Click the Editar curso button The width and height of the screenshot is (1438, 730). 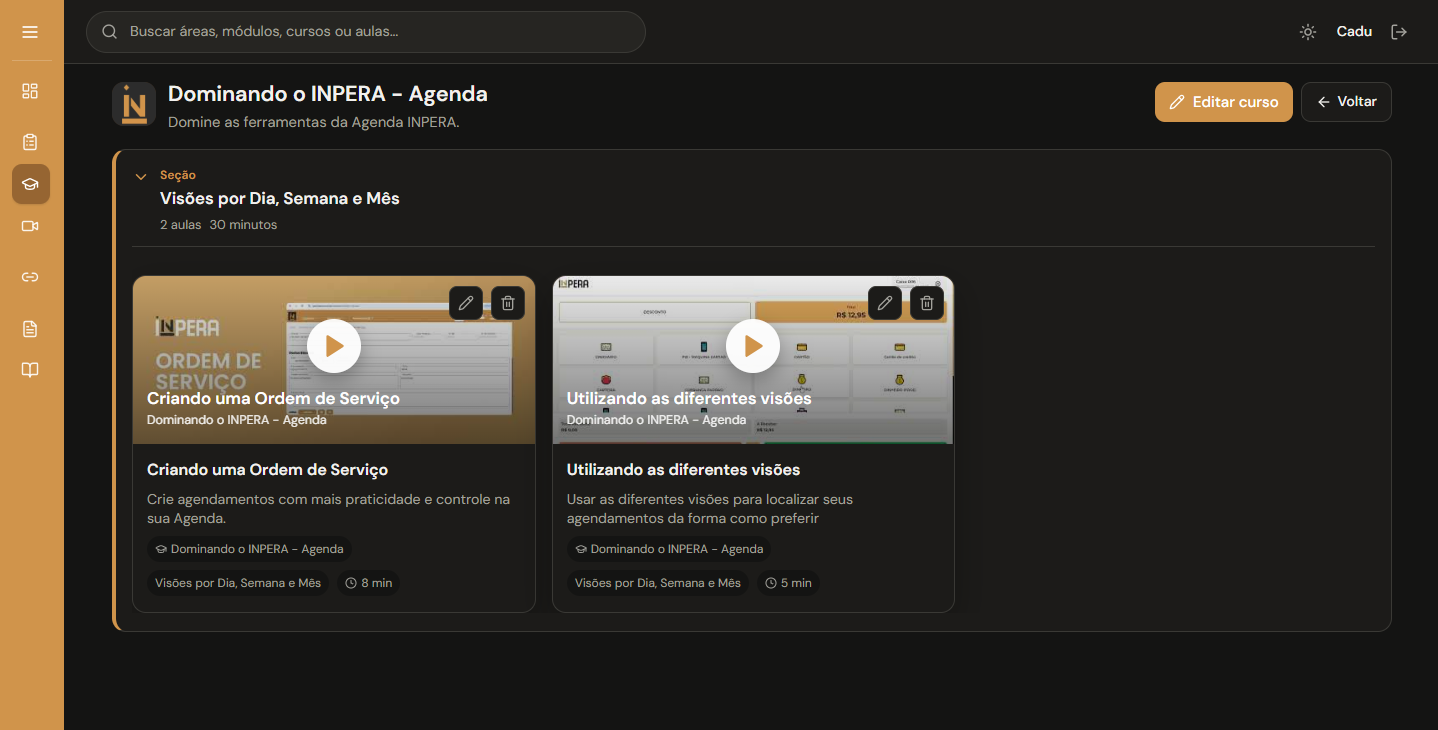(1224, 102)
